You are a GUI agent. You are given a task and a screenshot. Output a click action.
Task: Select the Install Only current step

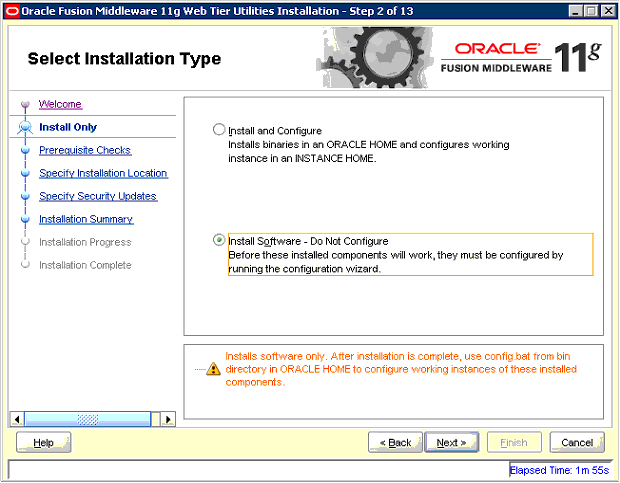[x=68, y=127]
